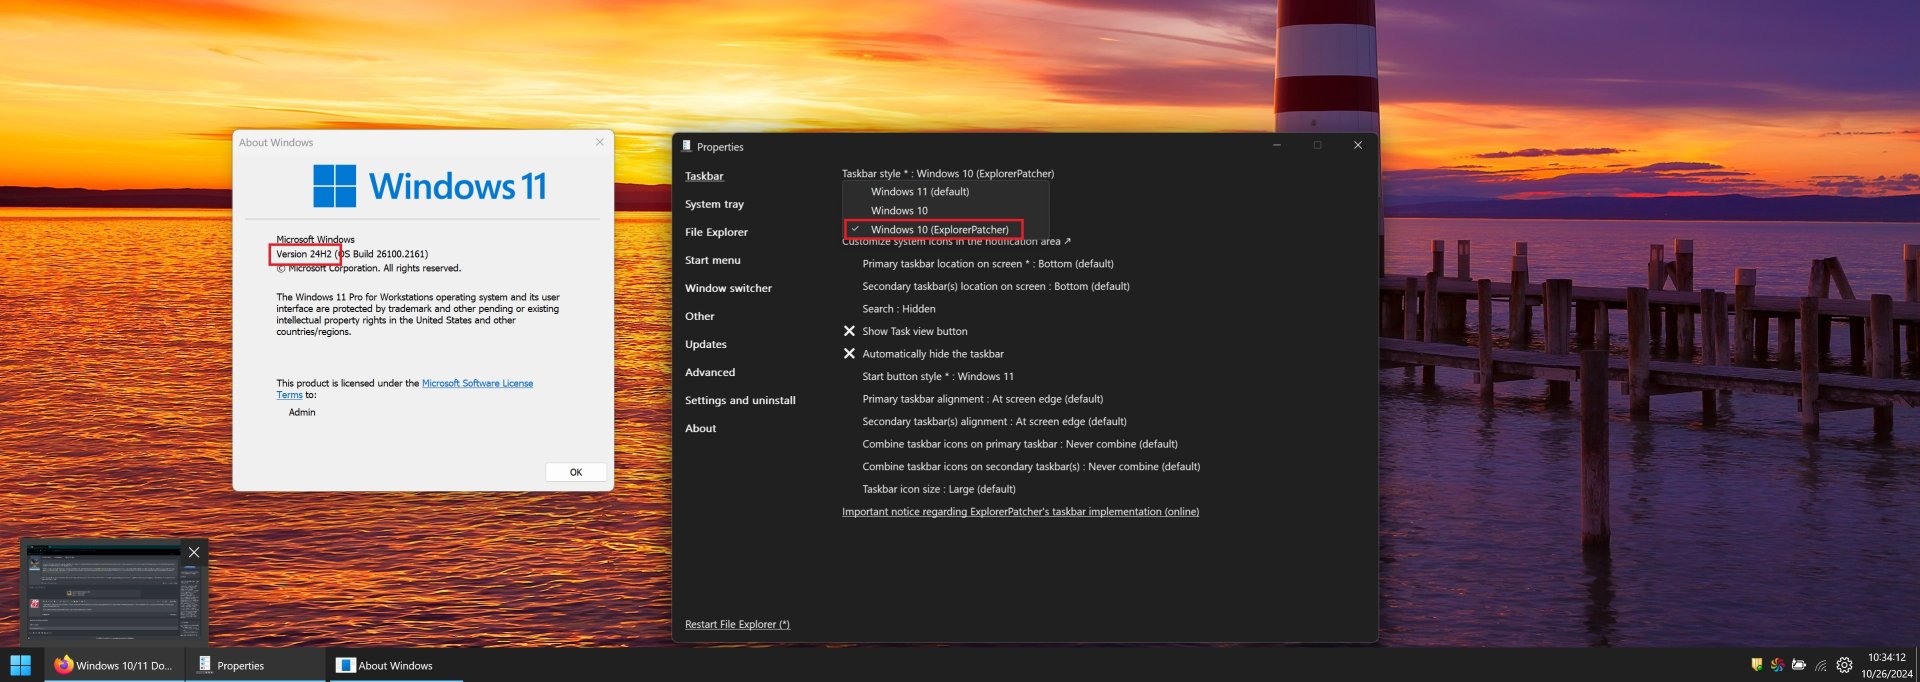The image size is (1920, 682).
Task: Change Secondary taskbar(s) alignment option
Action: [x=994, y=422]
